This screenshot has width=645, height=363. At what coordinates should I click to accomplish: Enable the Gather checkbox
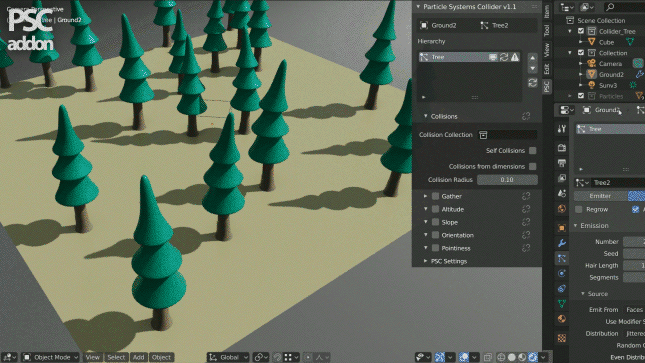point(435,196)
